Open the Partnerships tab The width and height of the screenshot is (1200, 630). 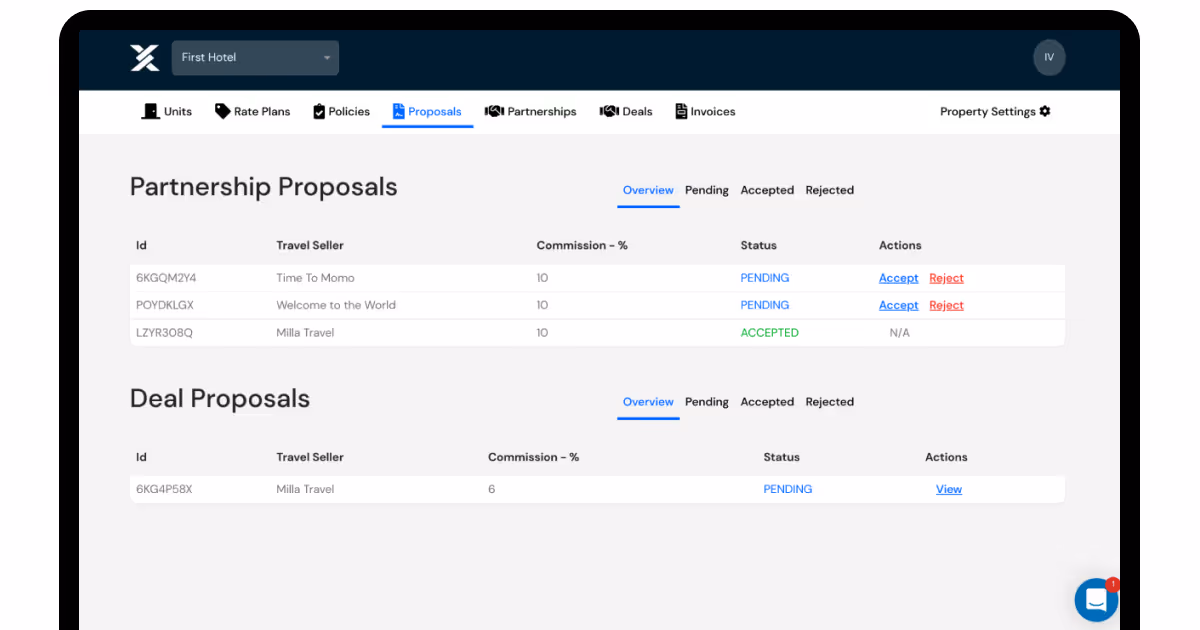tap(530, 111)
